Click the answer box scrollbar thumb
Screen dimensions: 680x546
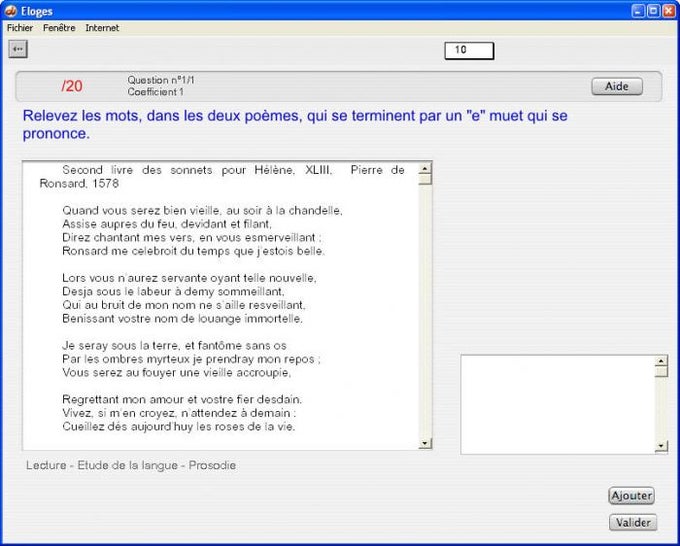point(661,372)
